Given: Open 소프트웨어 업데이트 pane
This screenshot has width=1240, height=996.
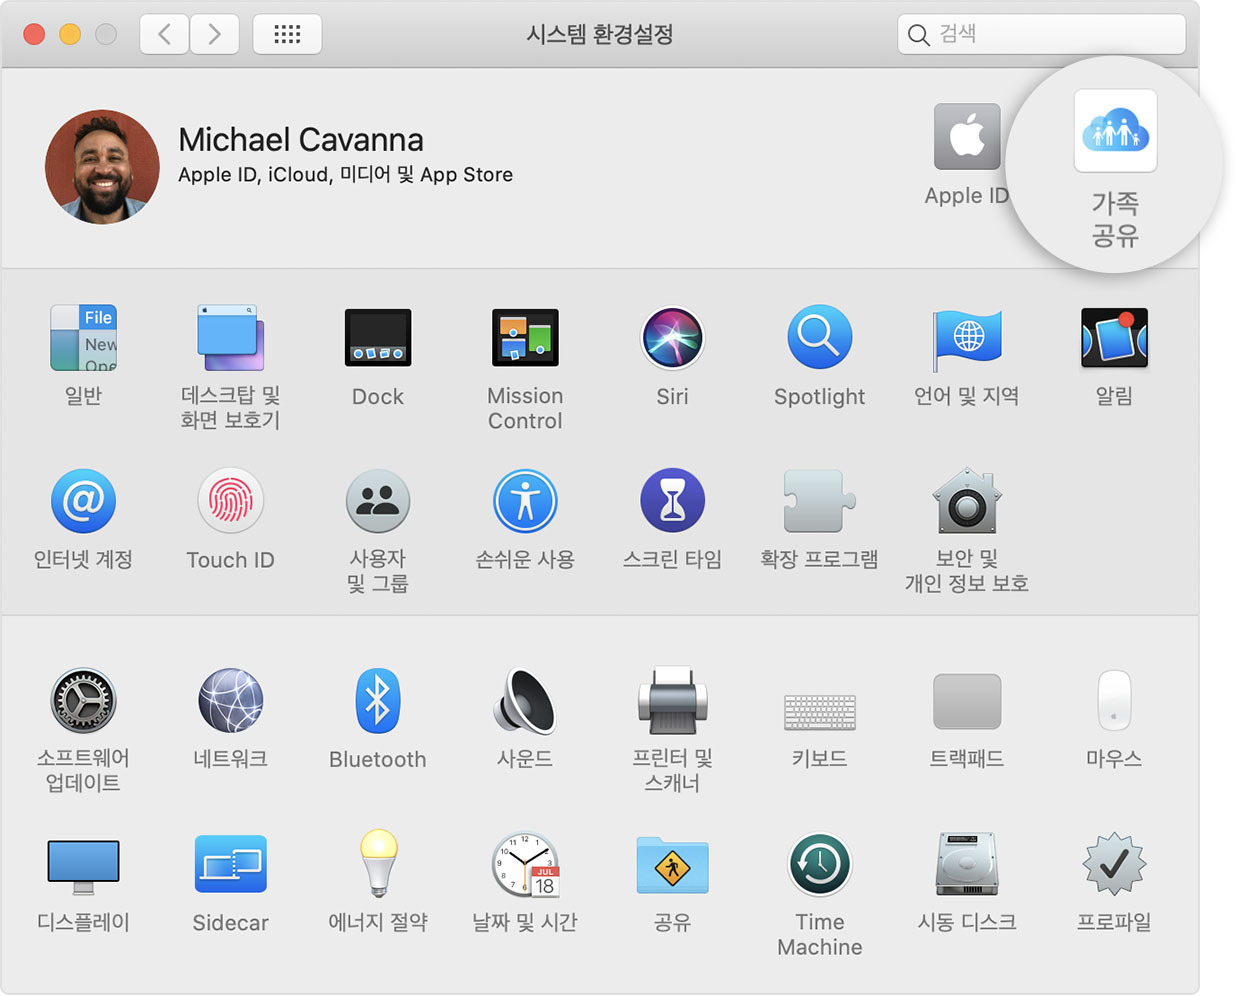Looking at the screenshot, I should [x=83, y=701].
